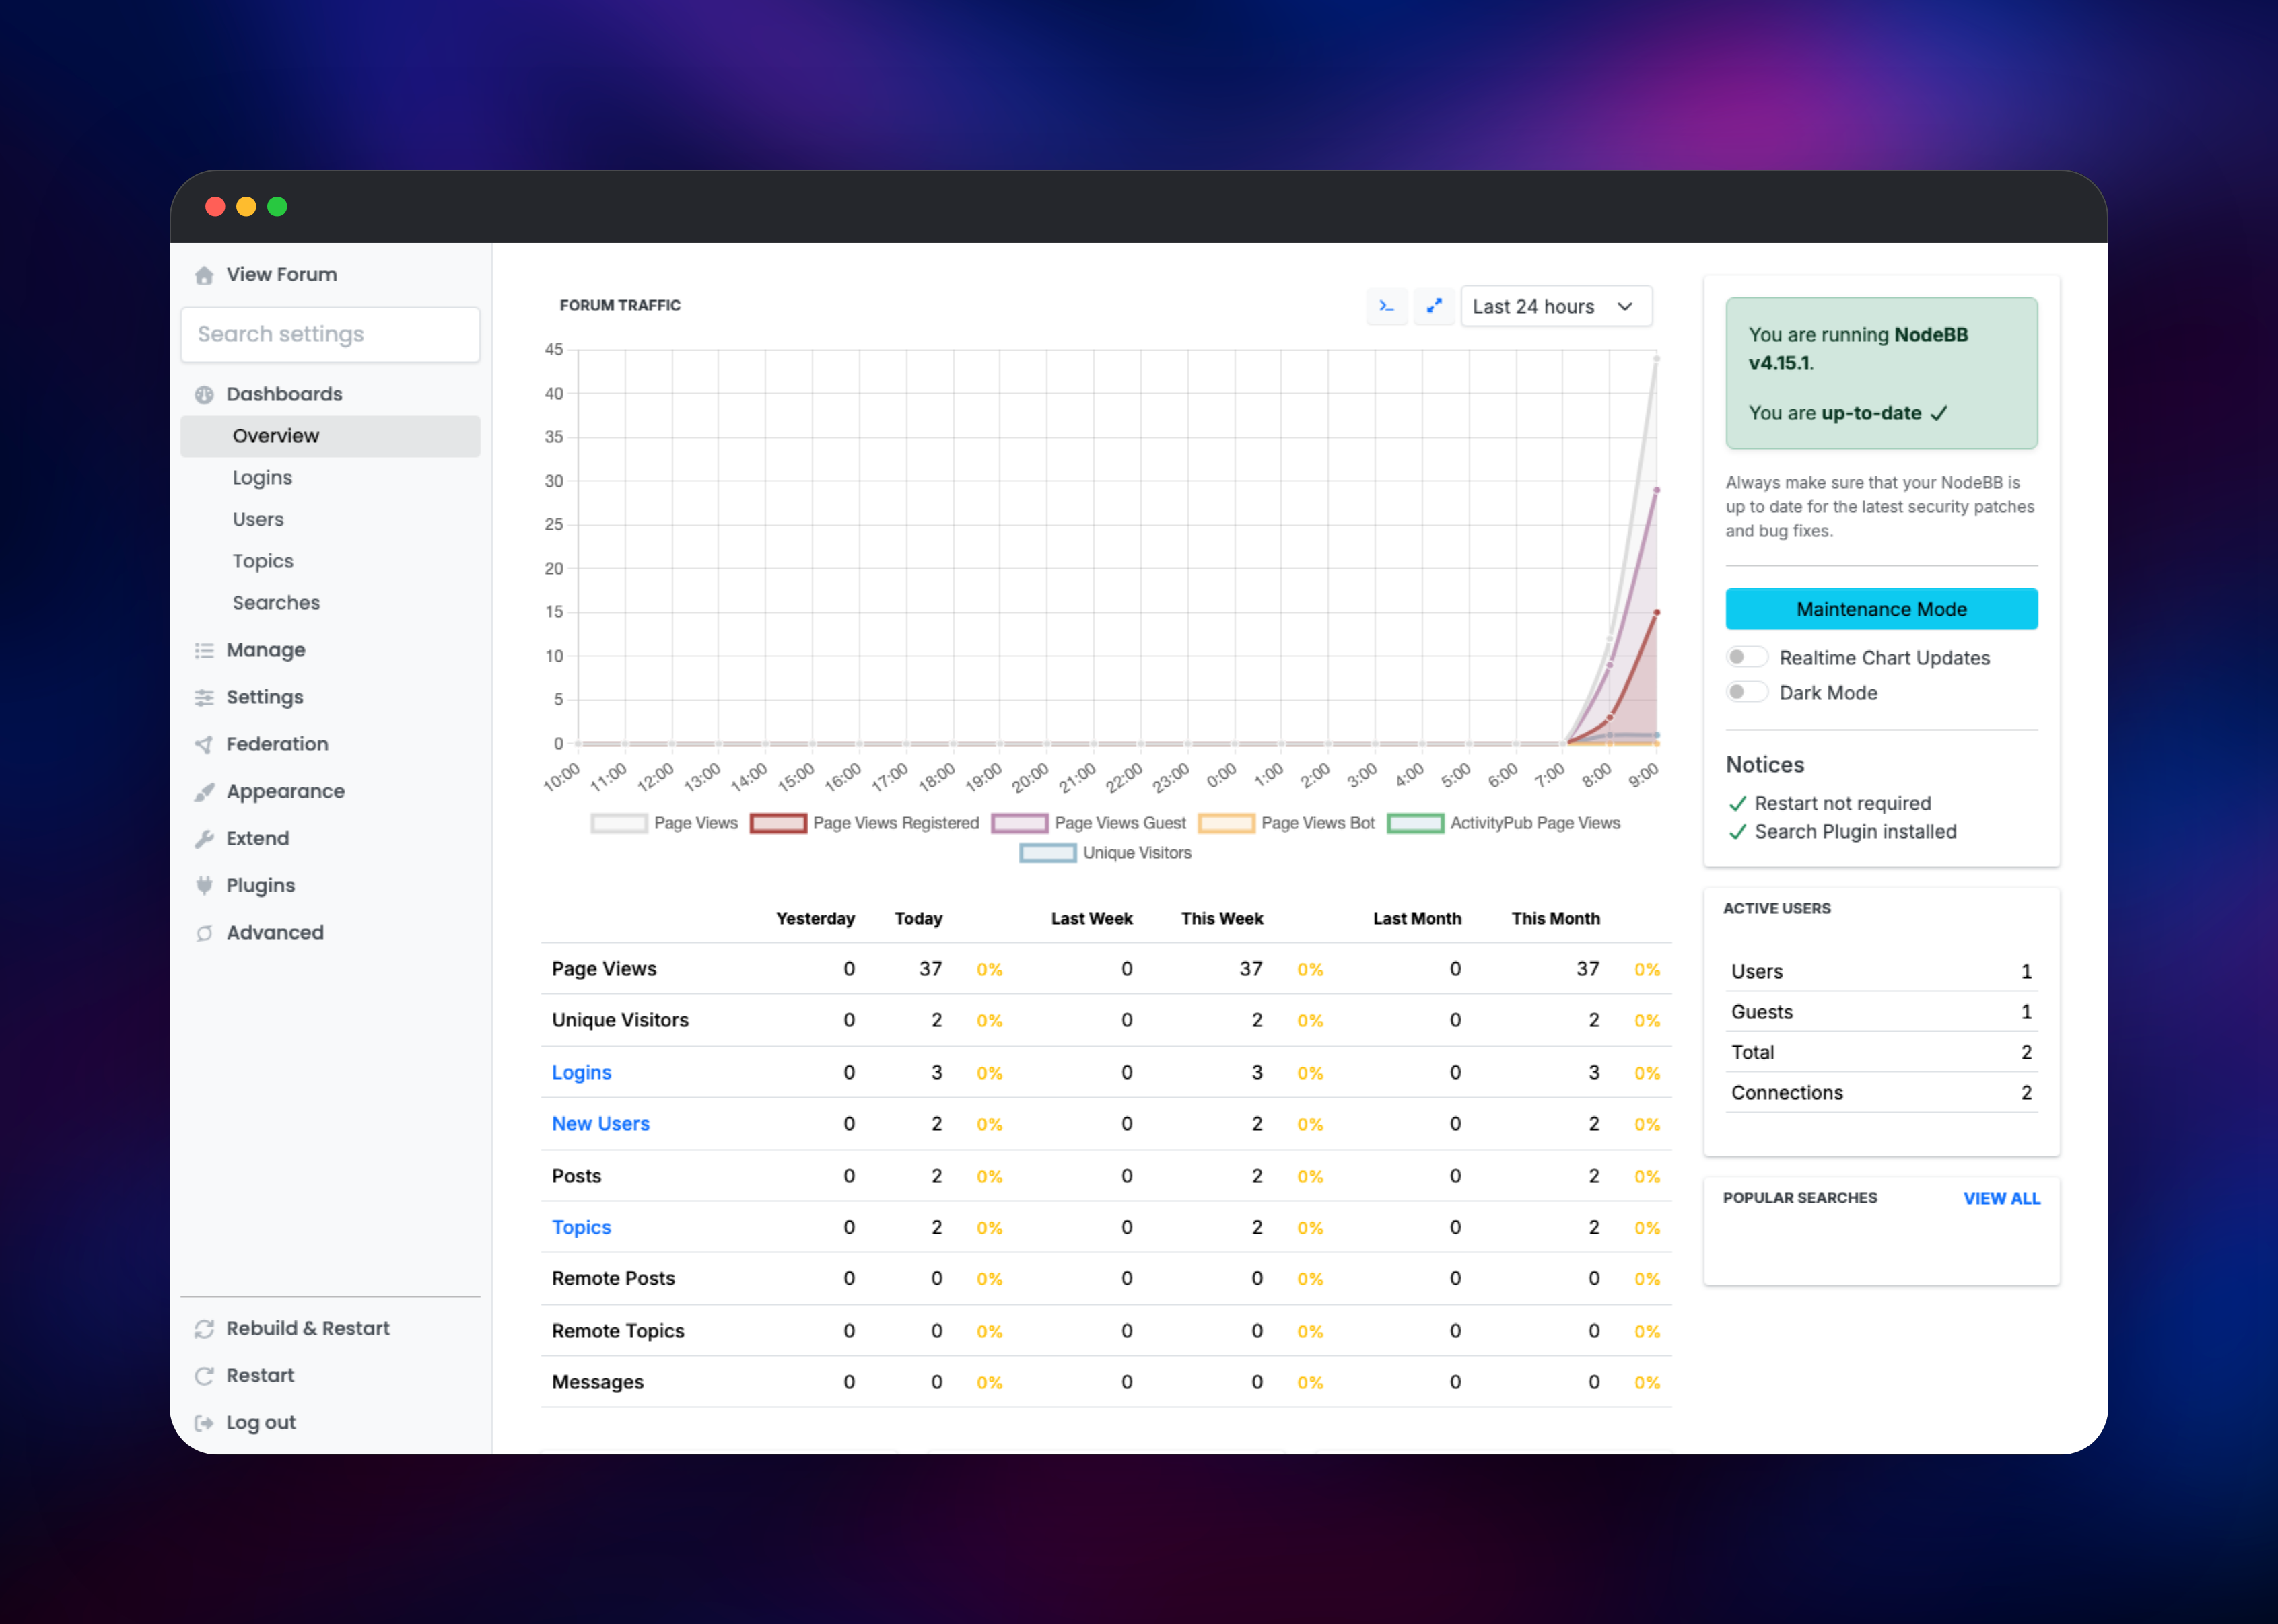The width and height of the screenshot is (2278, 1624).
Task: Click the Connections row in Active Users
Action: tap(1881, 1093)
